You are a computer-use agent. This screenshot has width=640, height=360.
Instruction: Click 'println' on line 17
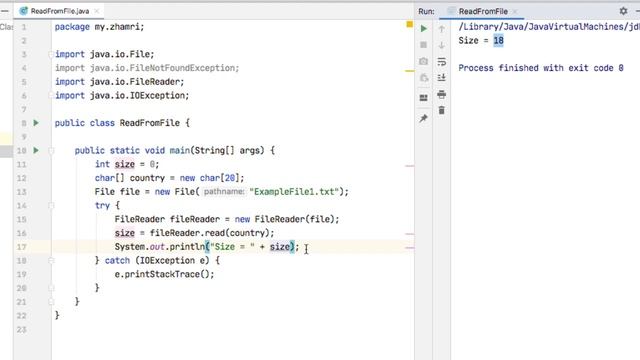(187, 247)
